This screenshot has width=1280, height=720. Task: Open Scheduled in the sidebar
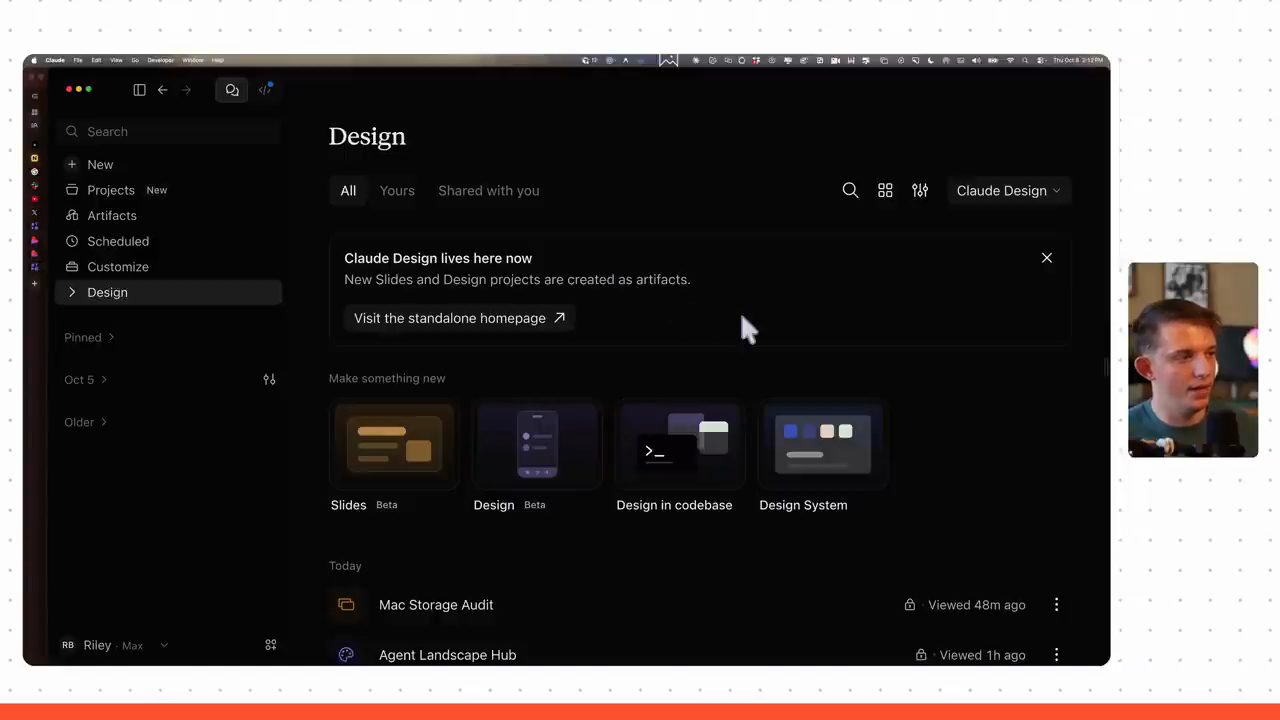click(169, 241)
